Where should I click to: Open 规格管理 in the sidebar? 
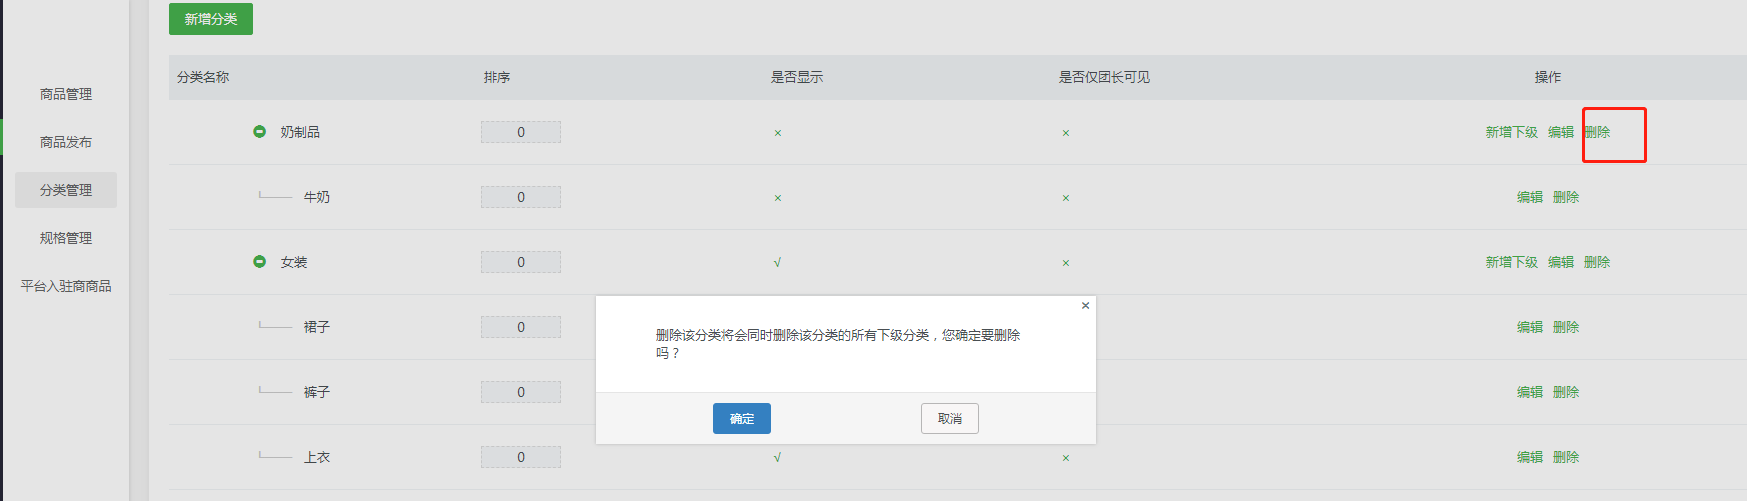66,238
